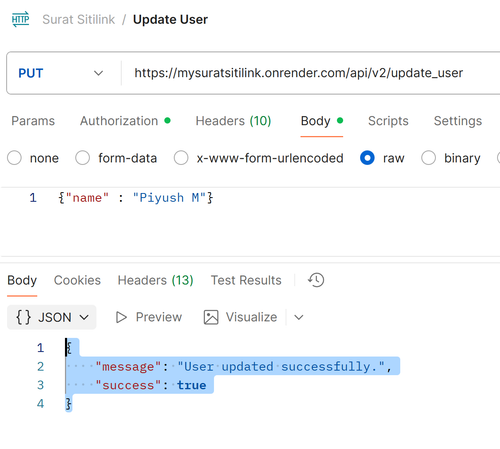The height and width of the screenshot is (449, 500).
Task: Click response line number 2
Action: coord(40,367)
